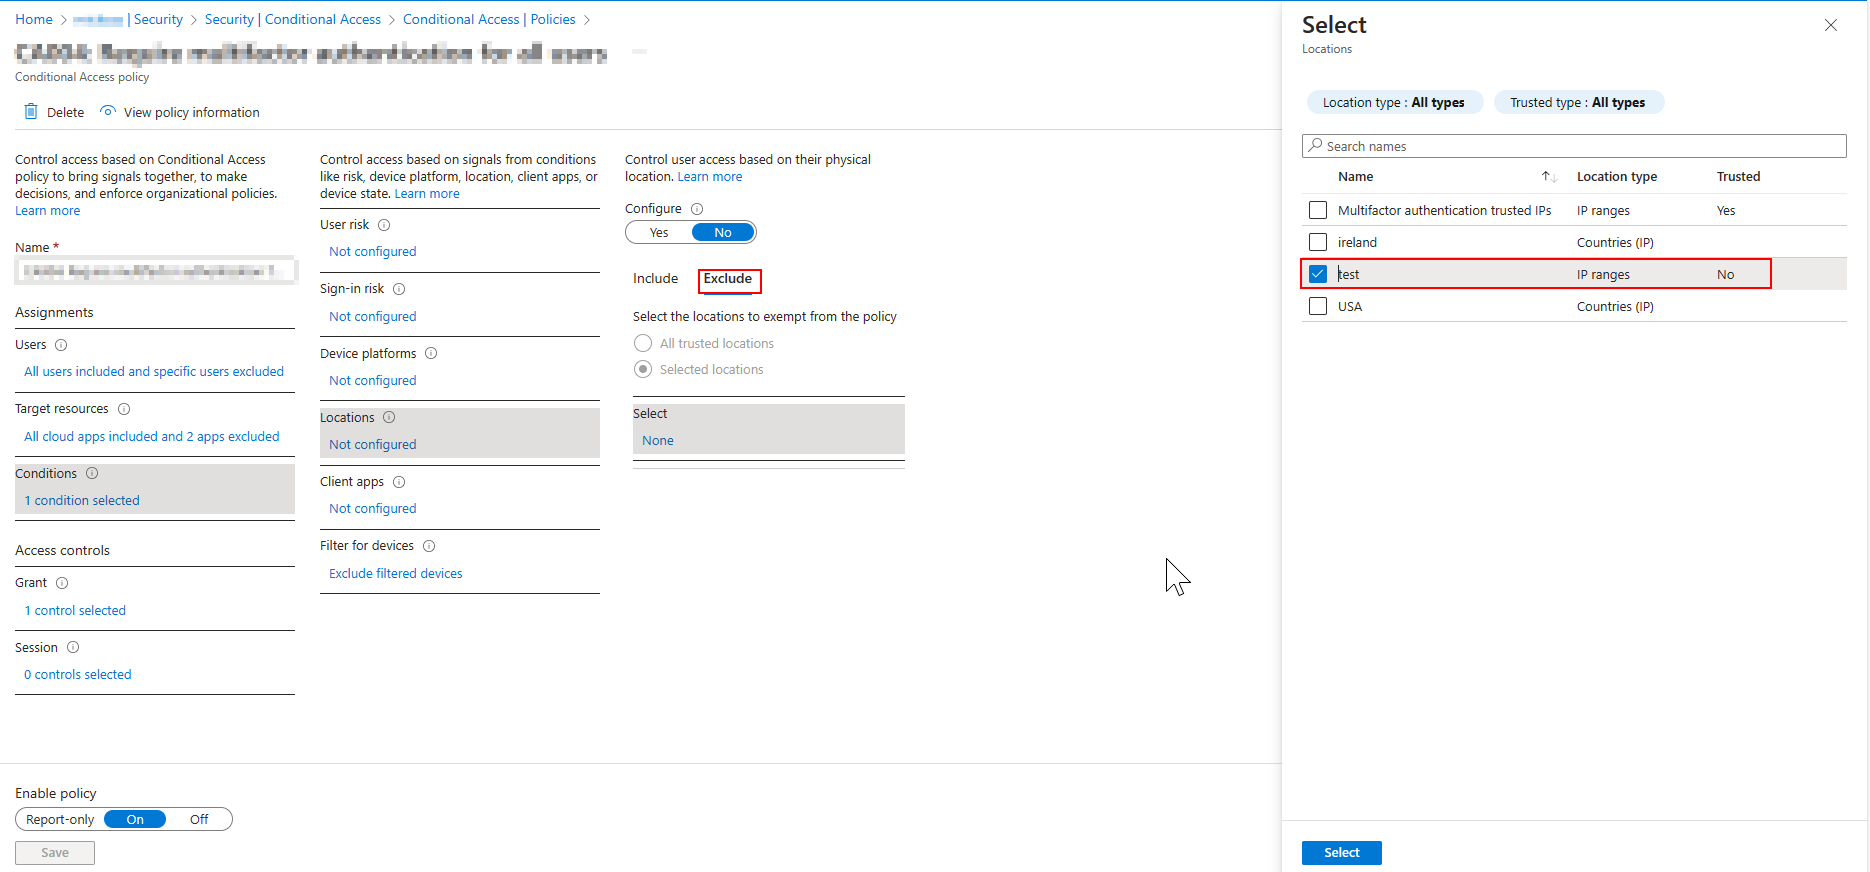1870x872 pixels.
Task: Check the ireland location checkbox
Action: [1318, 242]
